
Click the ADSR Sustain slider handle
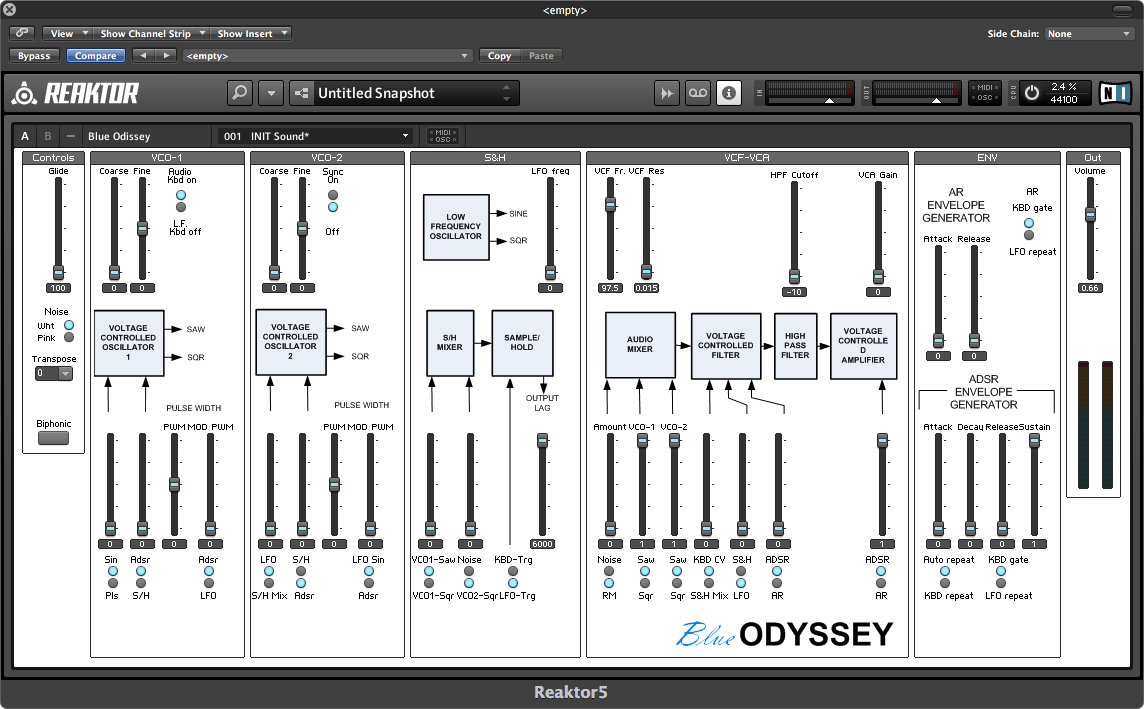pyautogui.click(x=1034, y=441)
